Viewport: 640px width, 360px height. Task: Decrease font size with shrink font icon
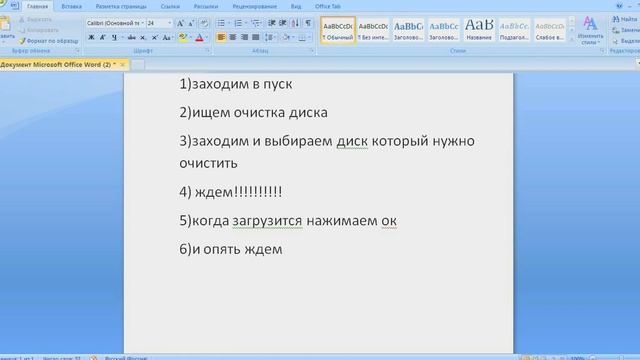[191, 23]
